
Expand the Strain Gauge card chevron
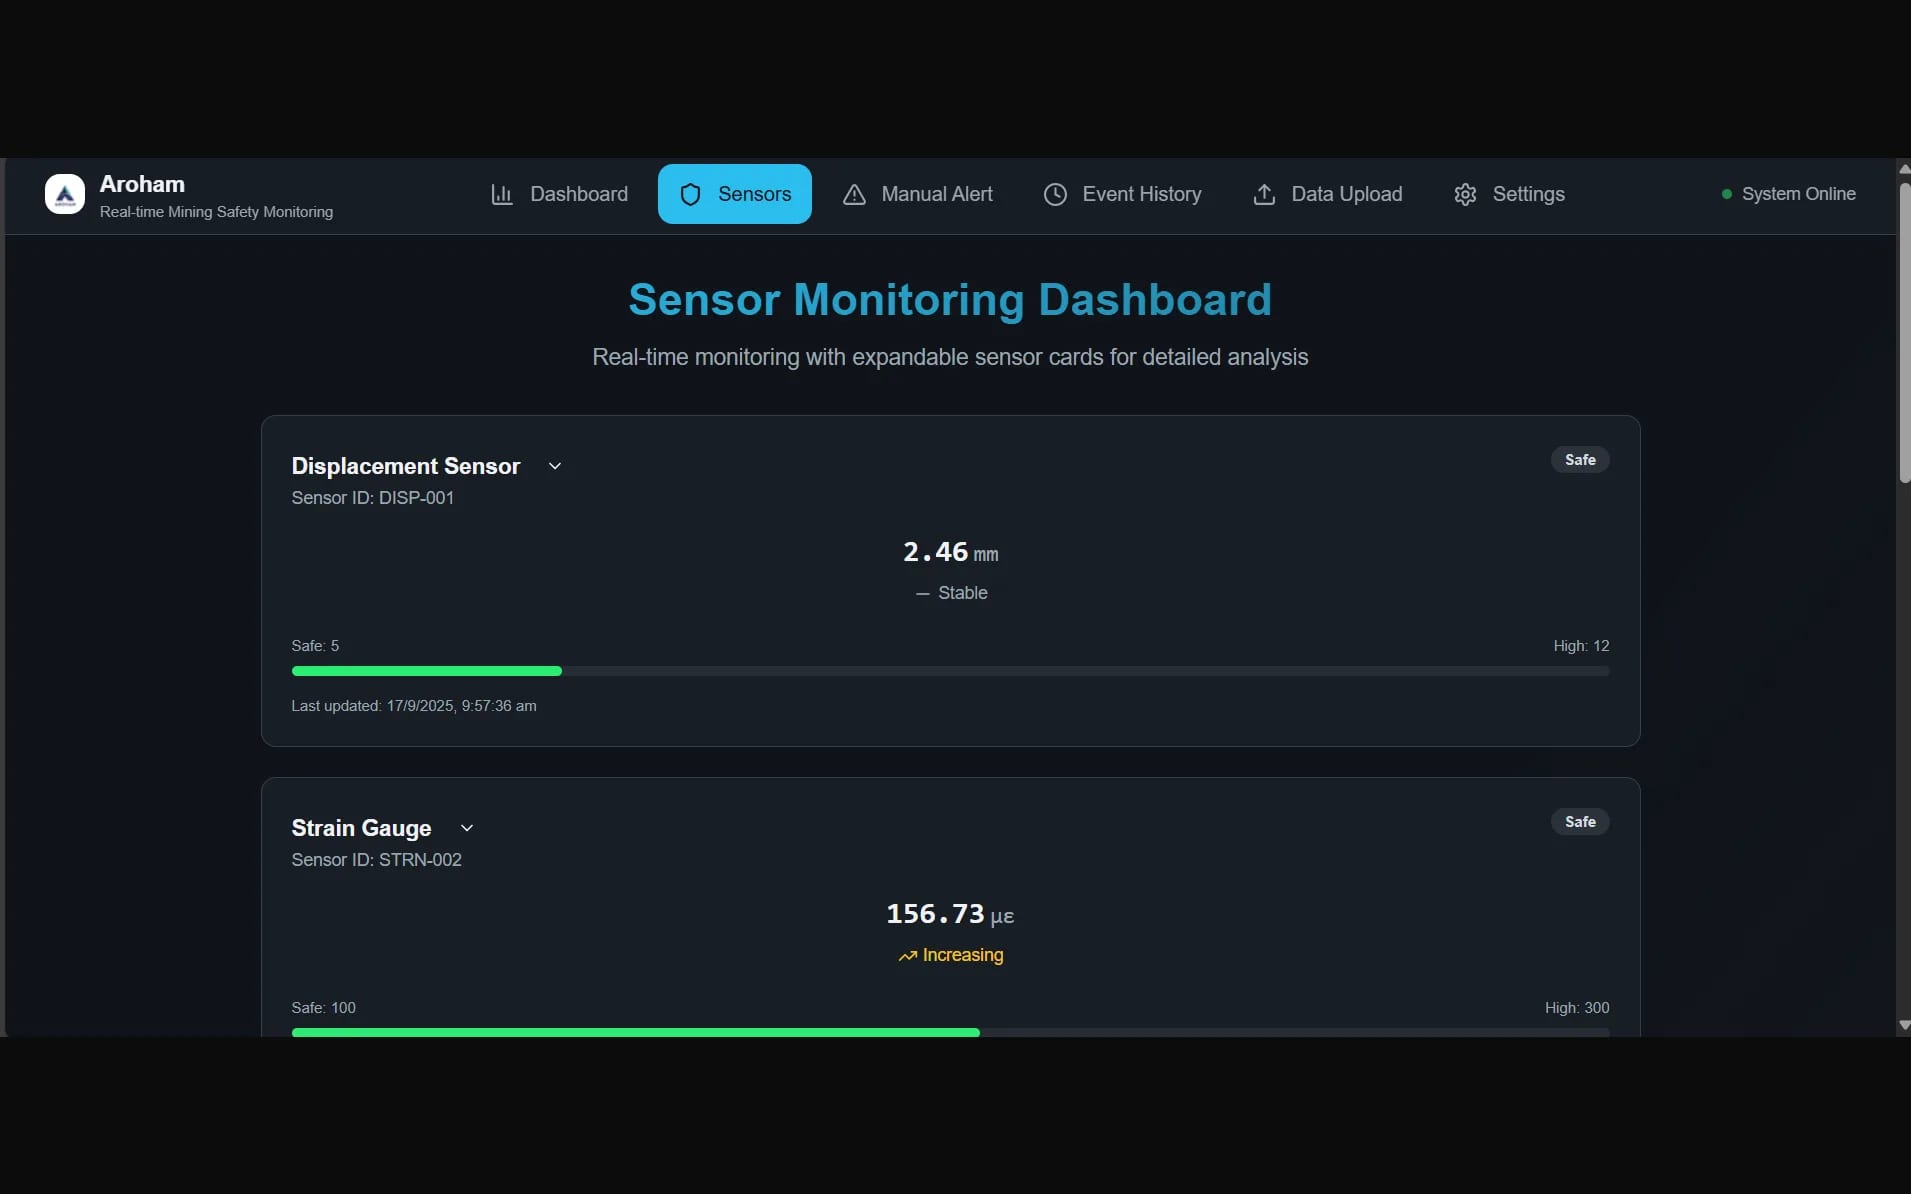point(466,828)
